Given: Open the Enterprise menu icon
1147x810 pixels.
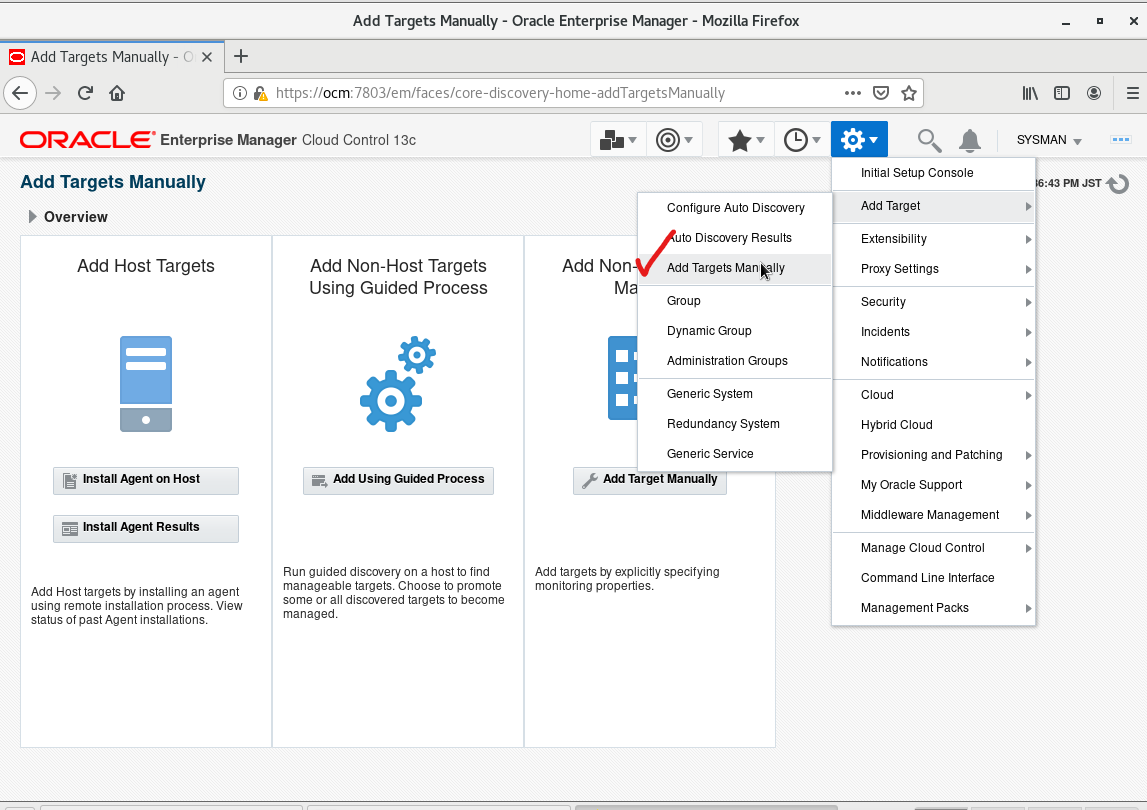Looking at the screenshot, I should 618,140.
